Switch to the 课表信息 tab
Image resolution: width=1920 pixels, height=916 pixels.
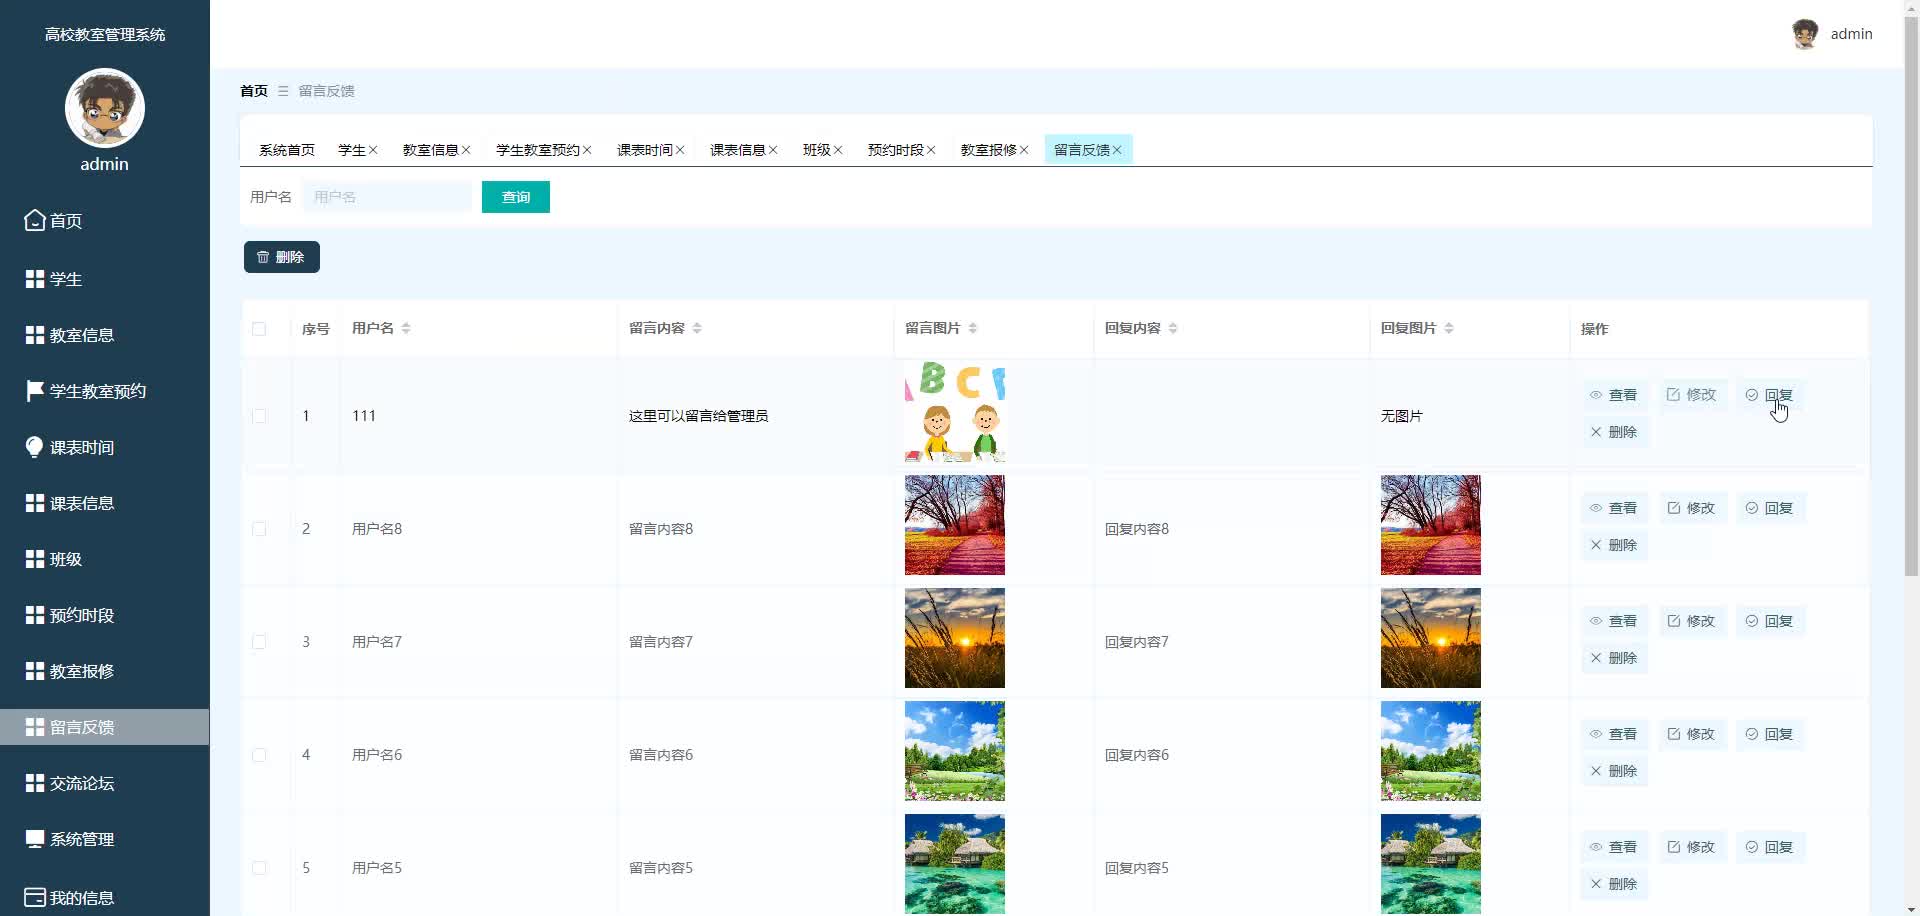tap(737, 150)
